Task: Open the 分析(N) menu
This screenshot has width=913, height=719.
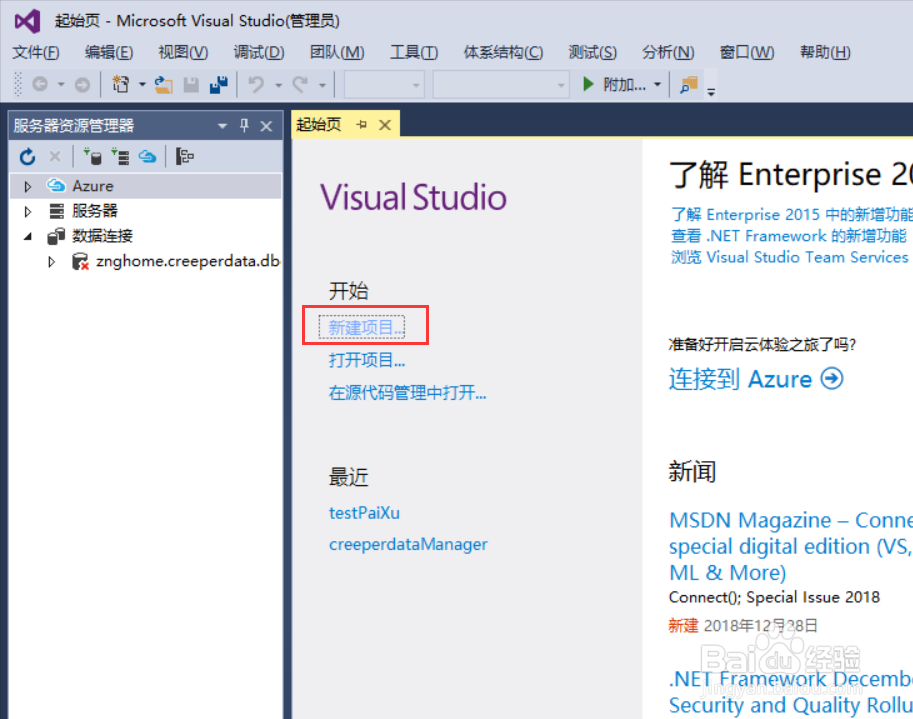Action: pyautogui.click(x=668, y=52)
